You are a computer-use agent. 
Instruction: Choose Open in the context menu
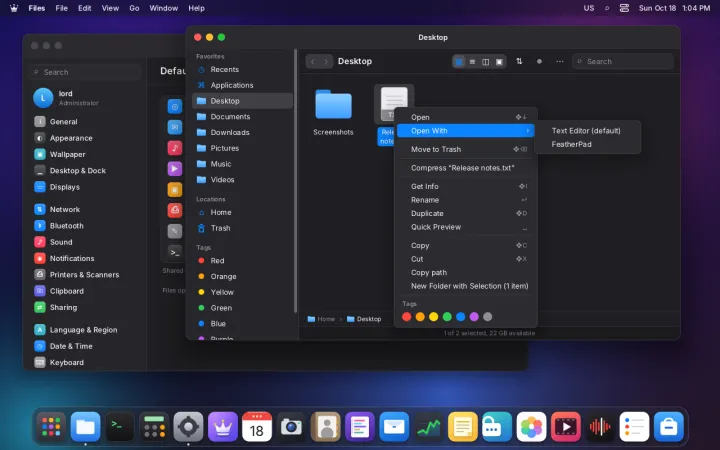pyautogui.click(x=466, y=117)
